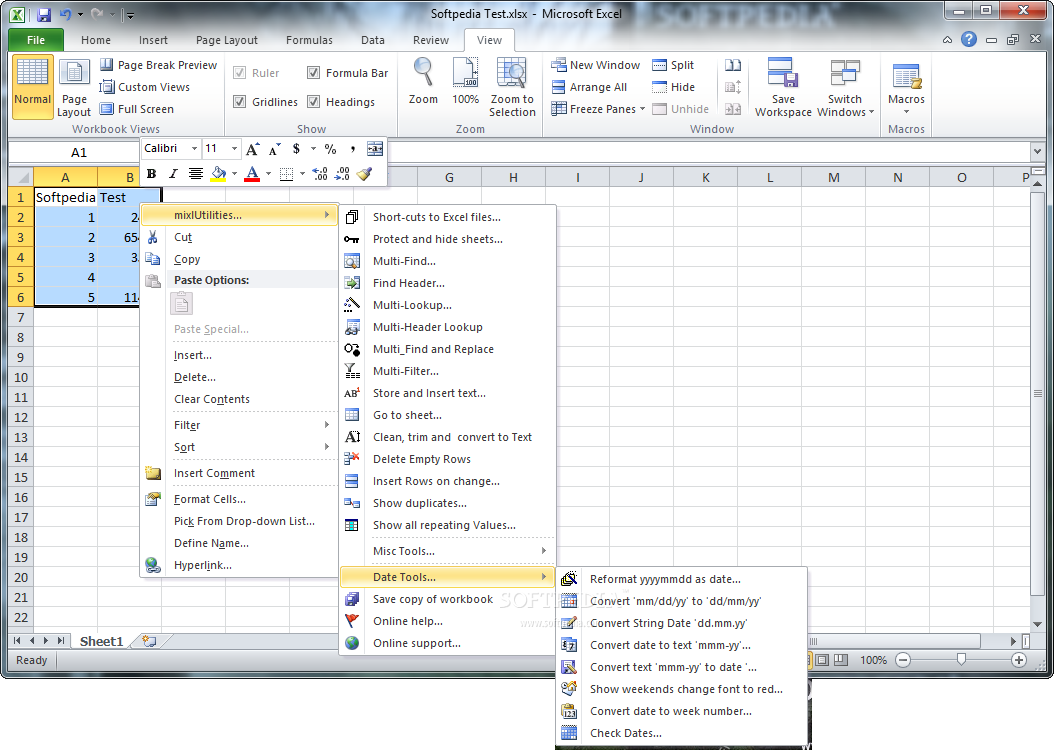This screenshot has width=1054, height=750.
Task: Insert a new worksheet tab icon
Action: pos(149,641)
